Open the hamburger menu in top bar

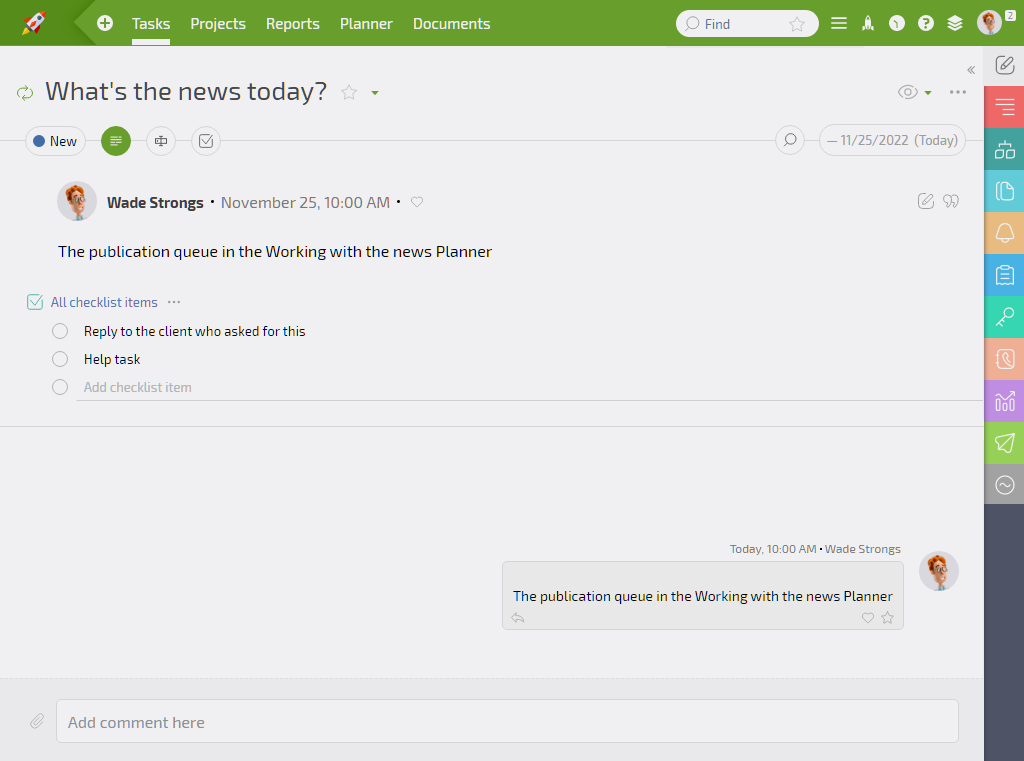click(839, 24)
